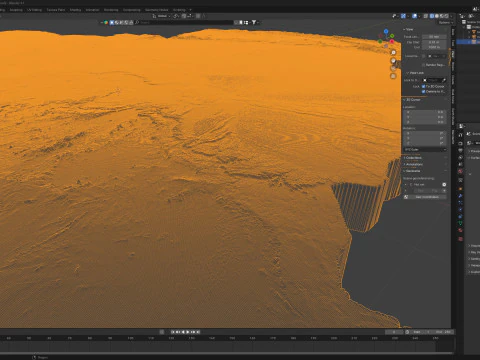This screenshot has height=360, width=480.
Task: Click the gear icon in the Geoscene panel
Action: 444,184
